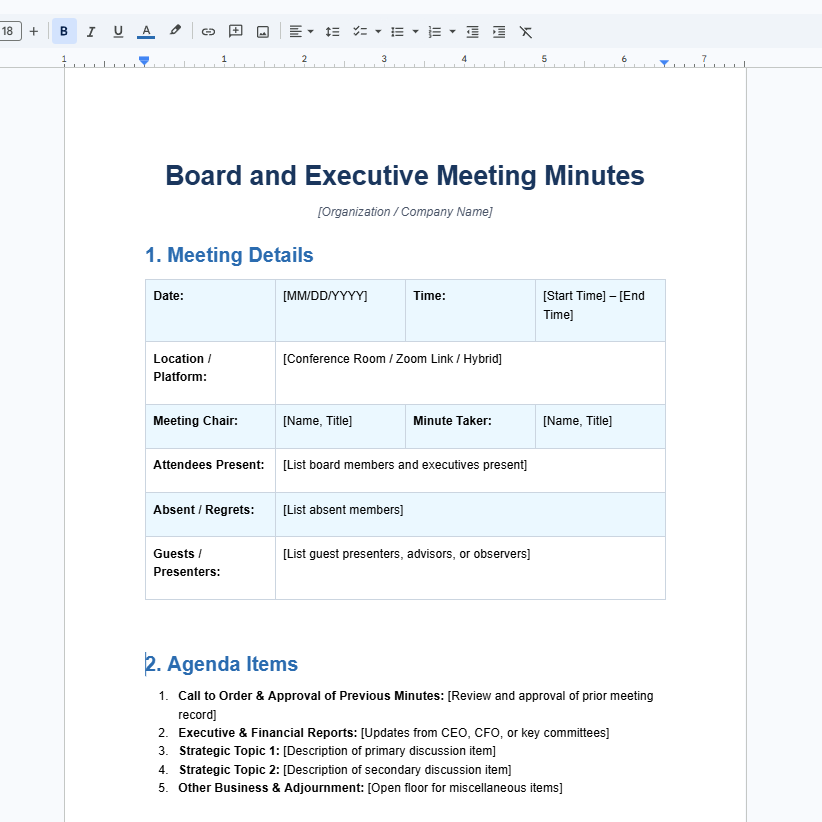The height and width of the screenshot is (822, 822).
Task: Open the text color picker
Action: (x=146, y=31)
